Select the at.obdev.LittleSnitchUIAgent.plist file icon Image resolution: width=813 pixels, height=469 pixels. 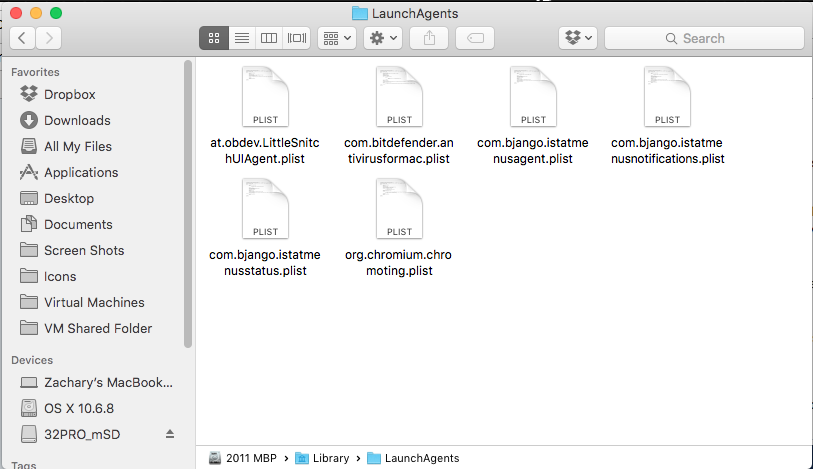click(265, 96)
